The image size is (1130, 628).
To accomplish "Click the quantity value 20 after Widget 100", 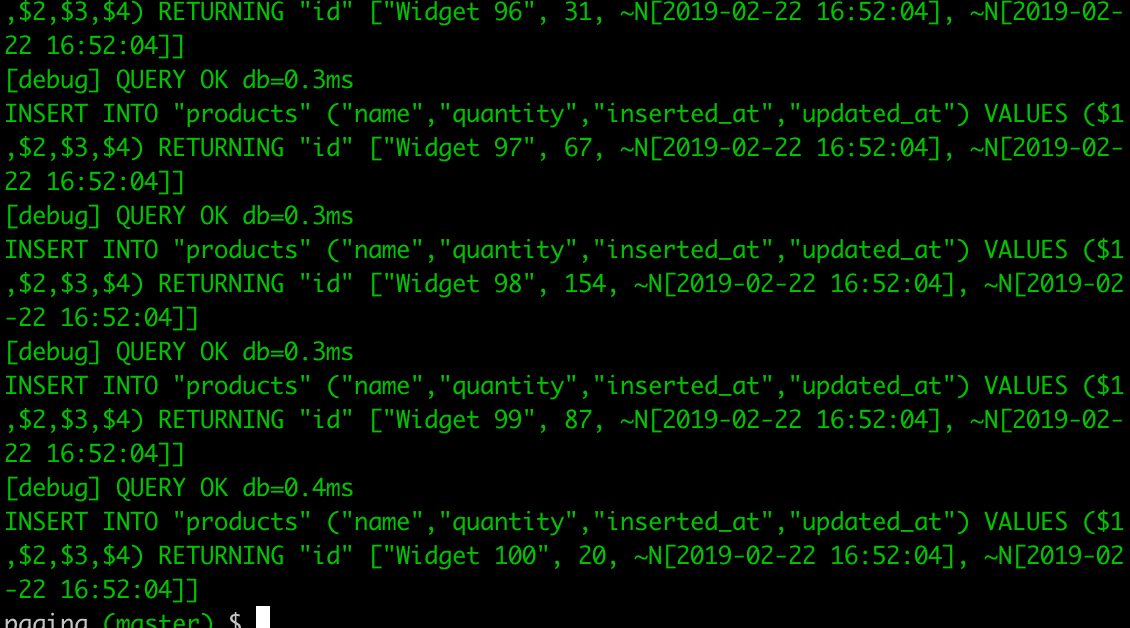I will pos(592,556).
